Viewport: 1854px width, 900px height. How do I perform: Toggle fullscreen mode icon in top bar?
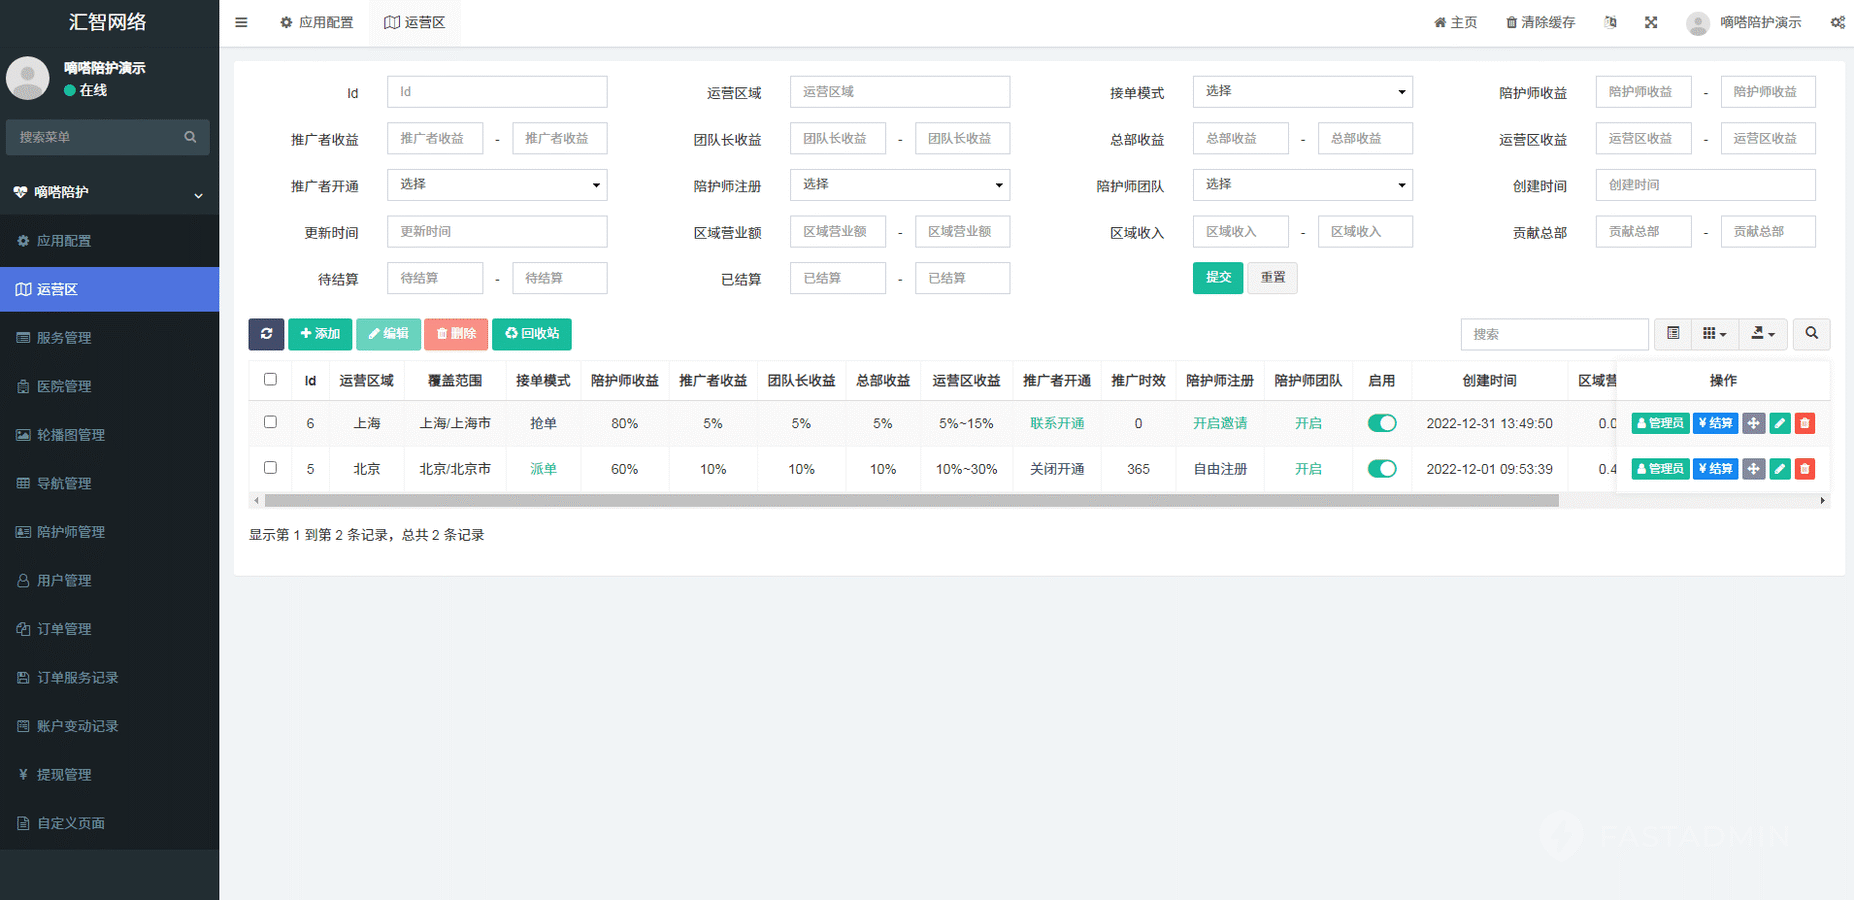[1651, 22]
